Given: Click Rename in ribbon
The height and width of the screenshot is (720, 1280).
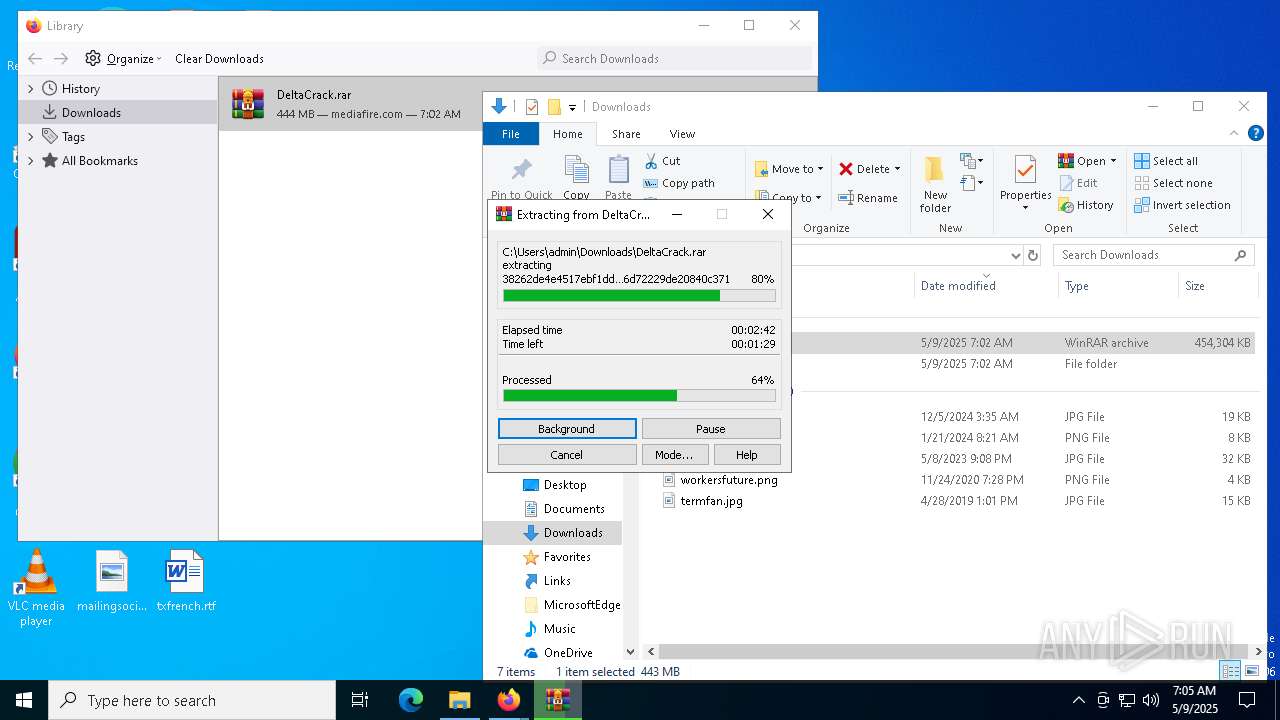Looking at the screenshot, I should pos(867,198).
